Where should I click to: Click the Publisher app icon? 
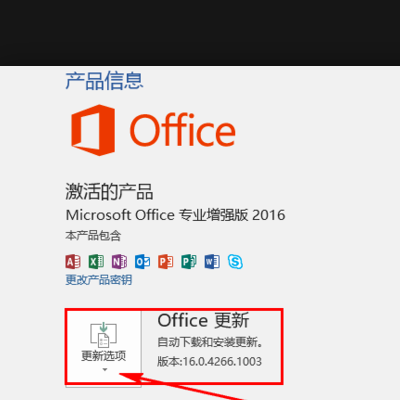[x=189, y=262]
